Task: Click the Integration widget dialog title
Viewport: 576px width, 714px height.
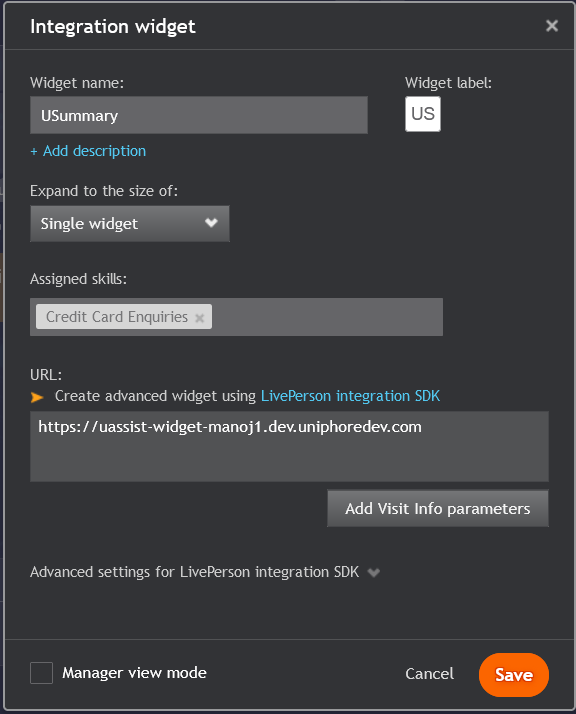Action: 113,26
